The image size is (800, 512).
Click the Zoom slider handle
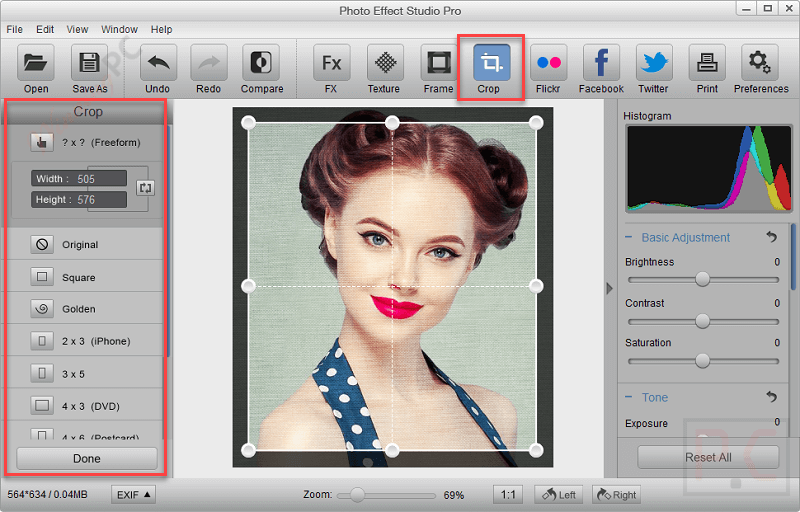tap(358, 495)
